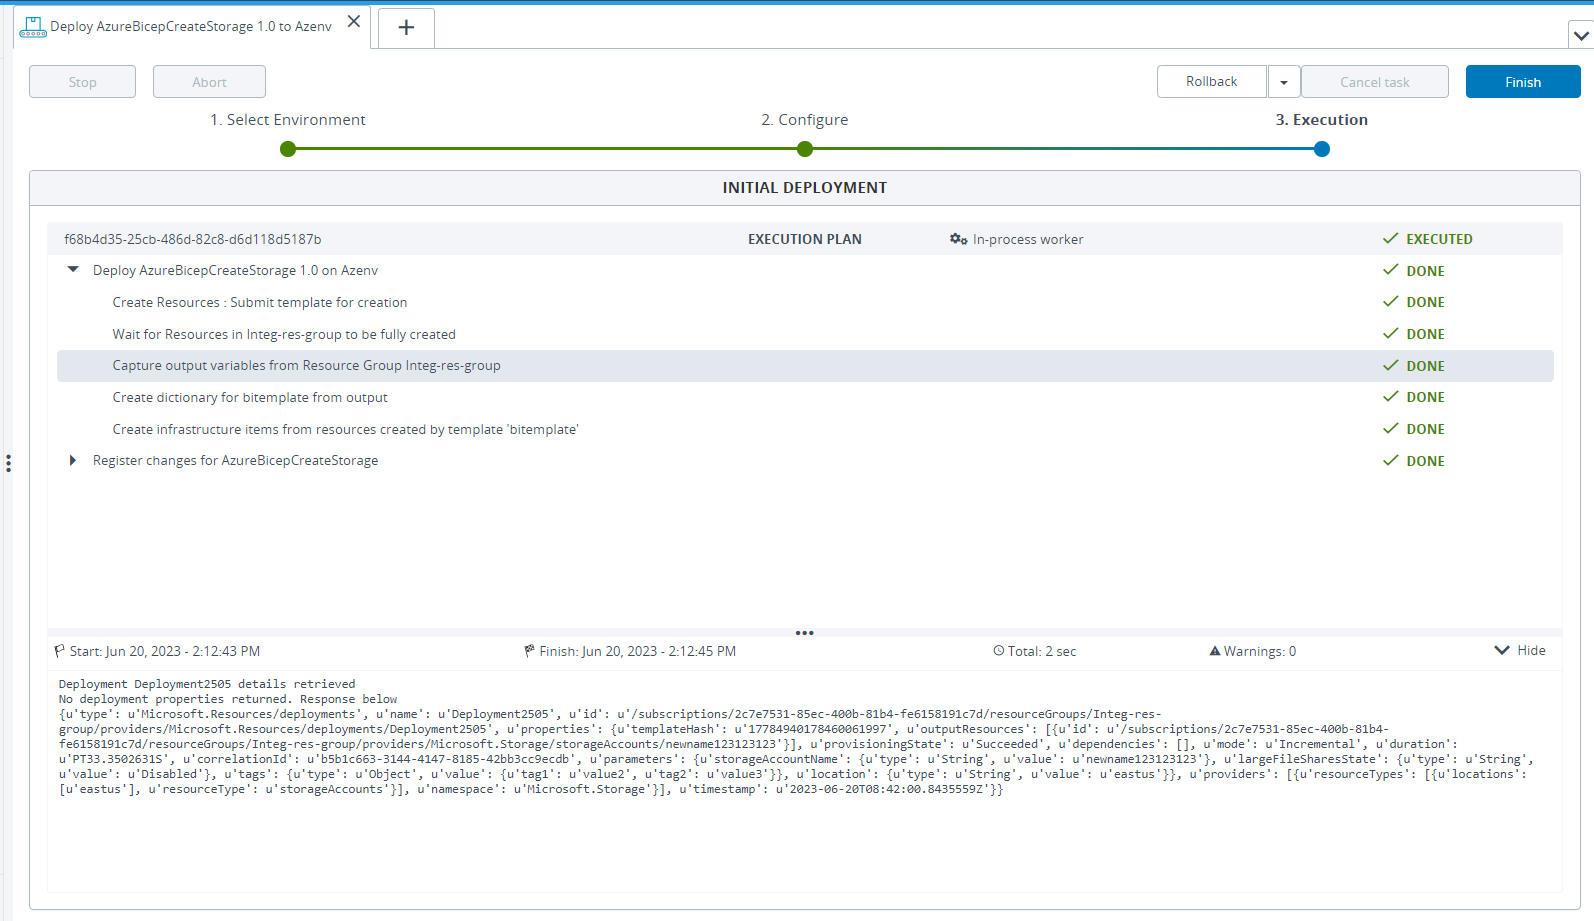1594x921 pixels.
Task: Click the Start time flag icon
Action: (x=60, y=651)
